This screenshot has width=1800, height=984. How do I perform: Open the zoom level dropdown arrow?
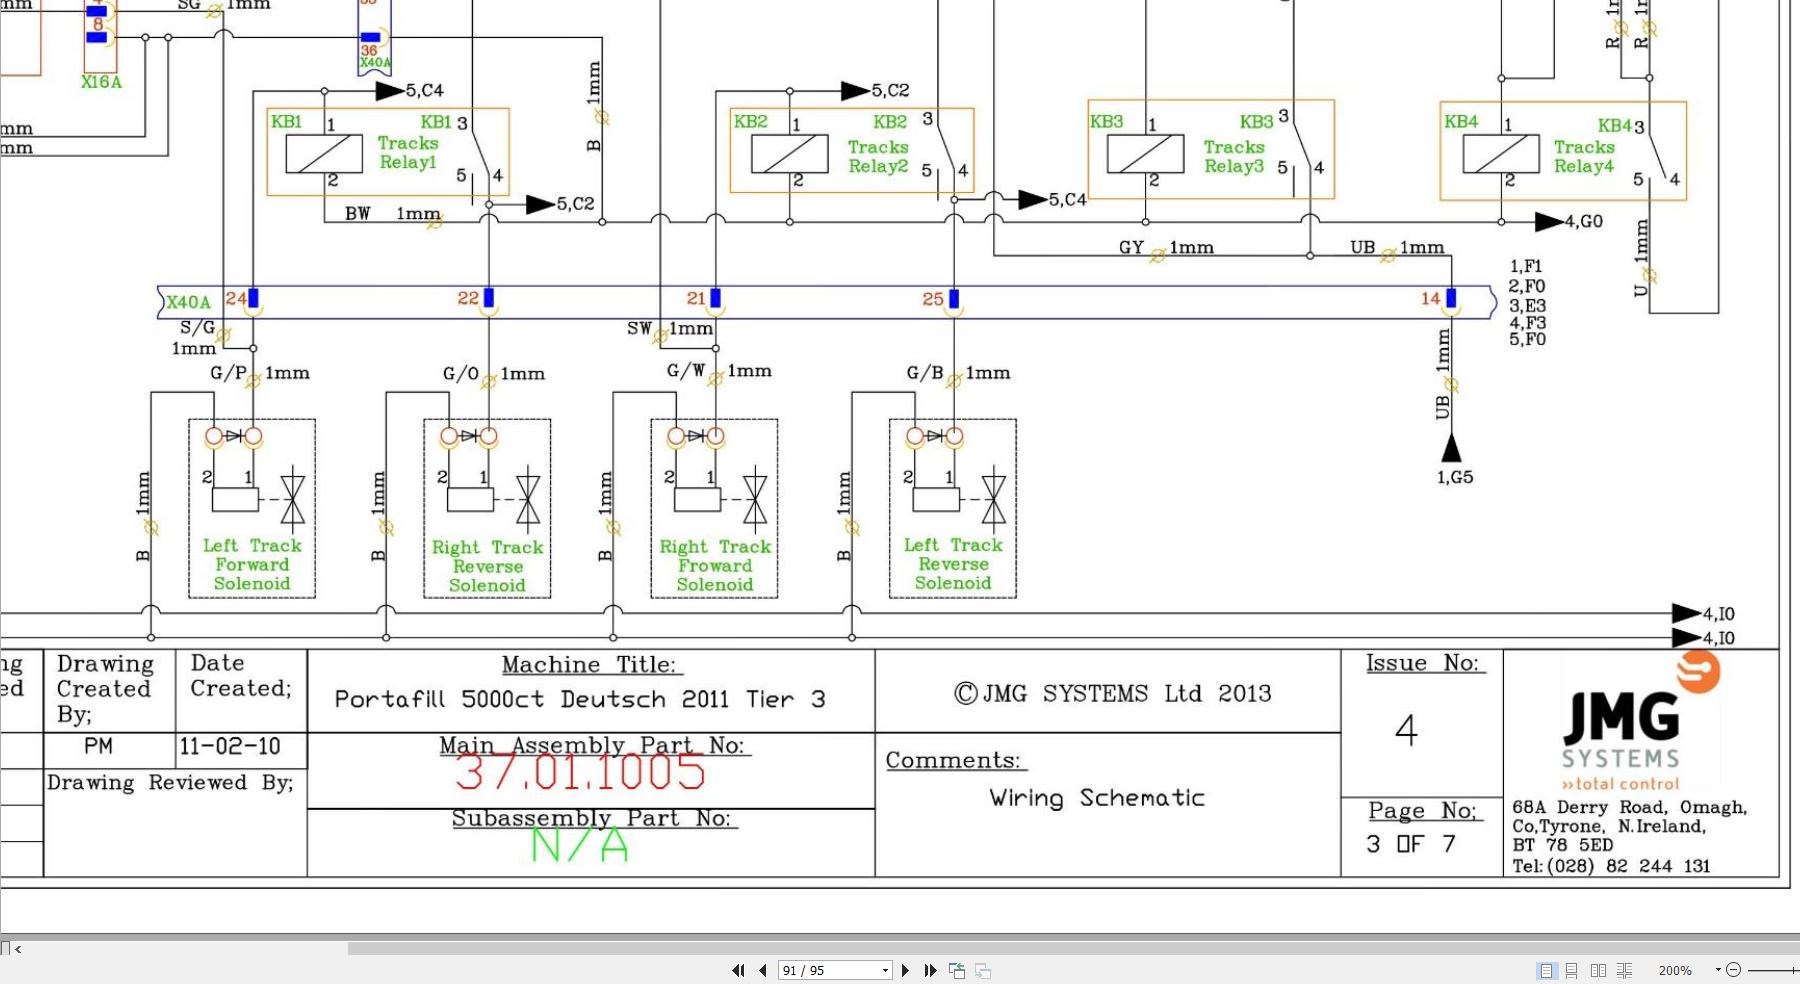pos(1718,970)
